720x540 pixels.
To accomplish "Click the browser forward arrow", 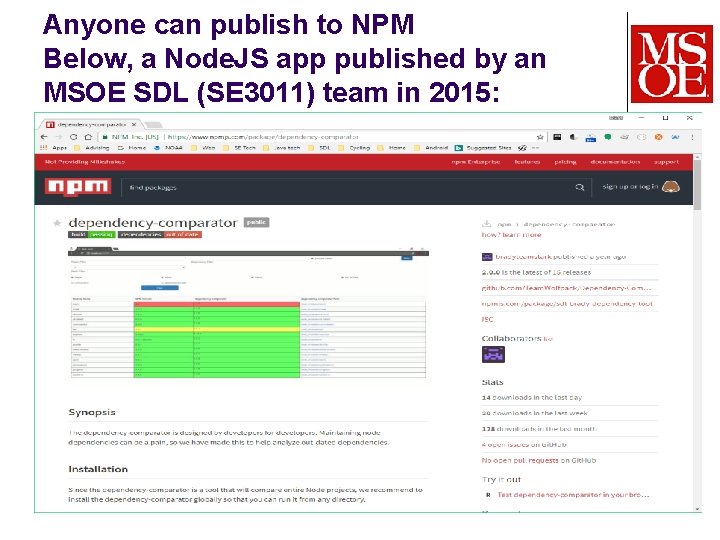I will [x=59, y=137].
